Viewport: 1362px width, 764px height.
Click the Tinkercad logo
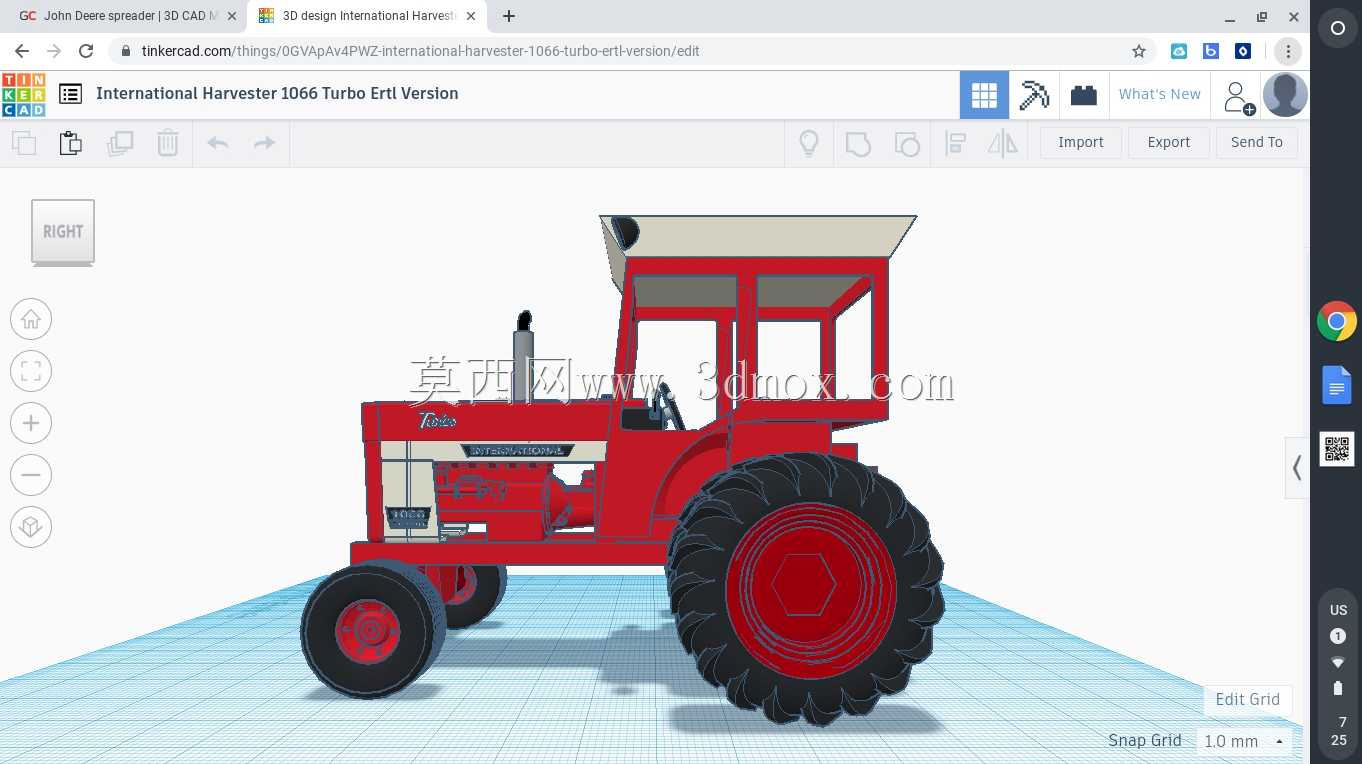click(x=23, y=94)
